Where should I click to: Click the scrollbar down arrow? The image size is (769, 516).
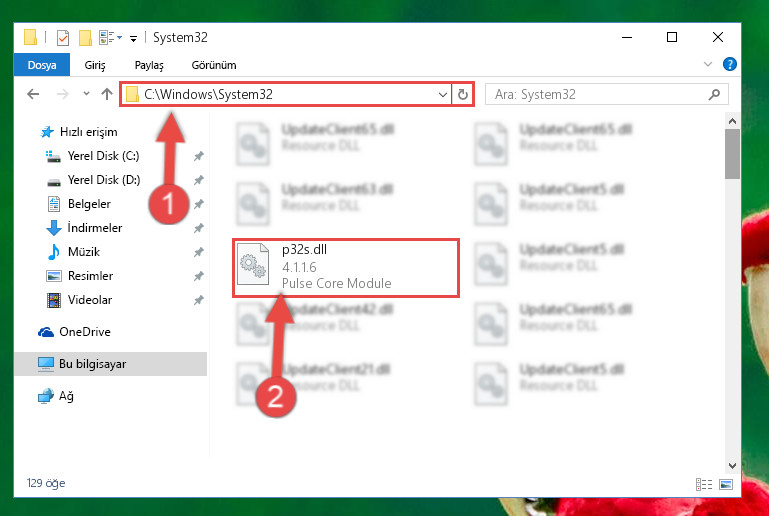point(732,465)
